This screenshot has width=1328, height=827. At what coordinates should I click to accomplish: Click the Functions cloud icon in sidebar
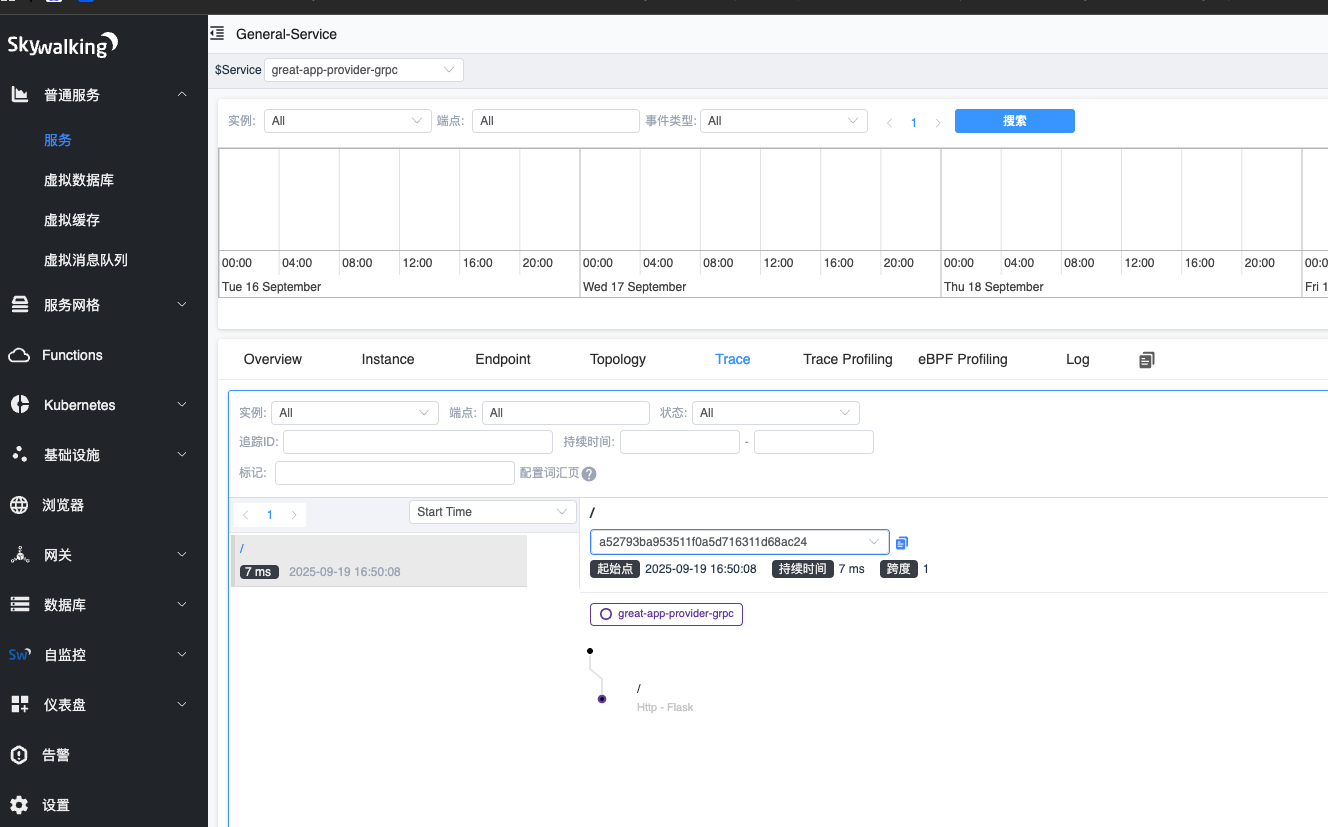tap(19, 355)
